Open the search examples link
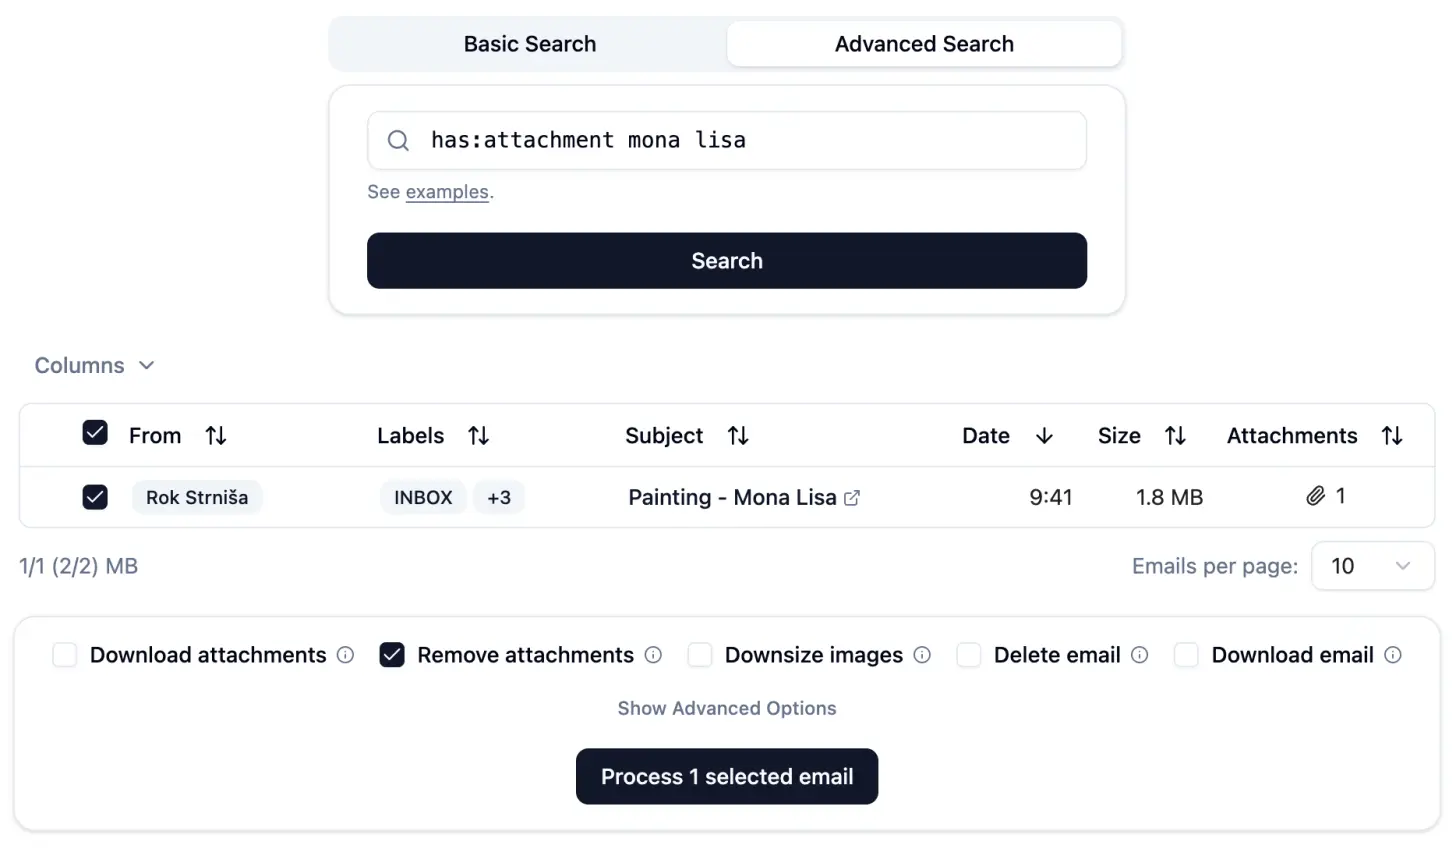Screen dimensions: 1456x849 447,191
